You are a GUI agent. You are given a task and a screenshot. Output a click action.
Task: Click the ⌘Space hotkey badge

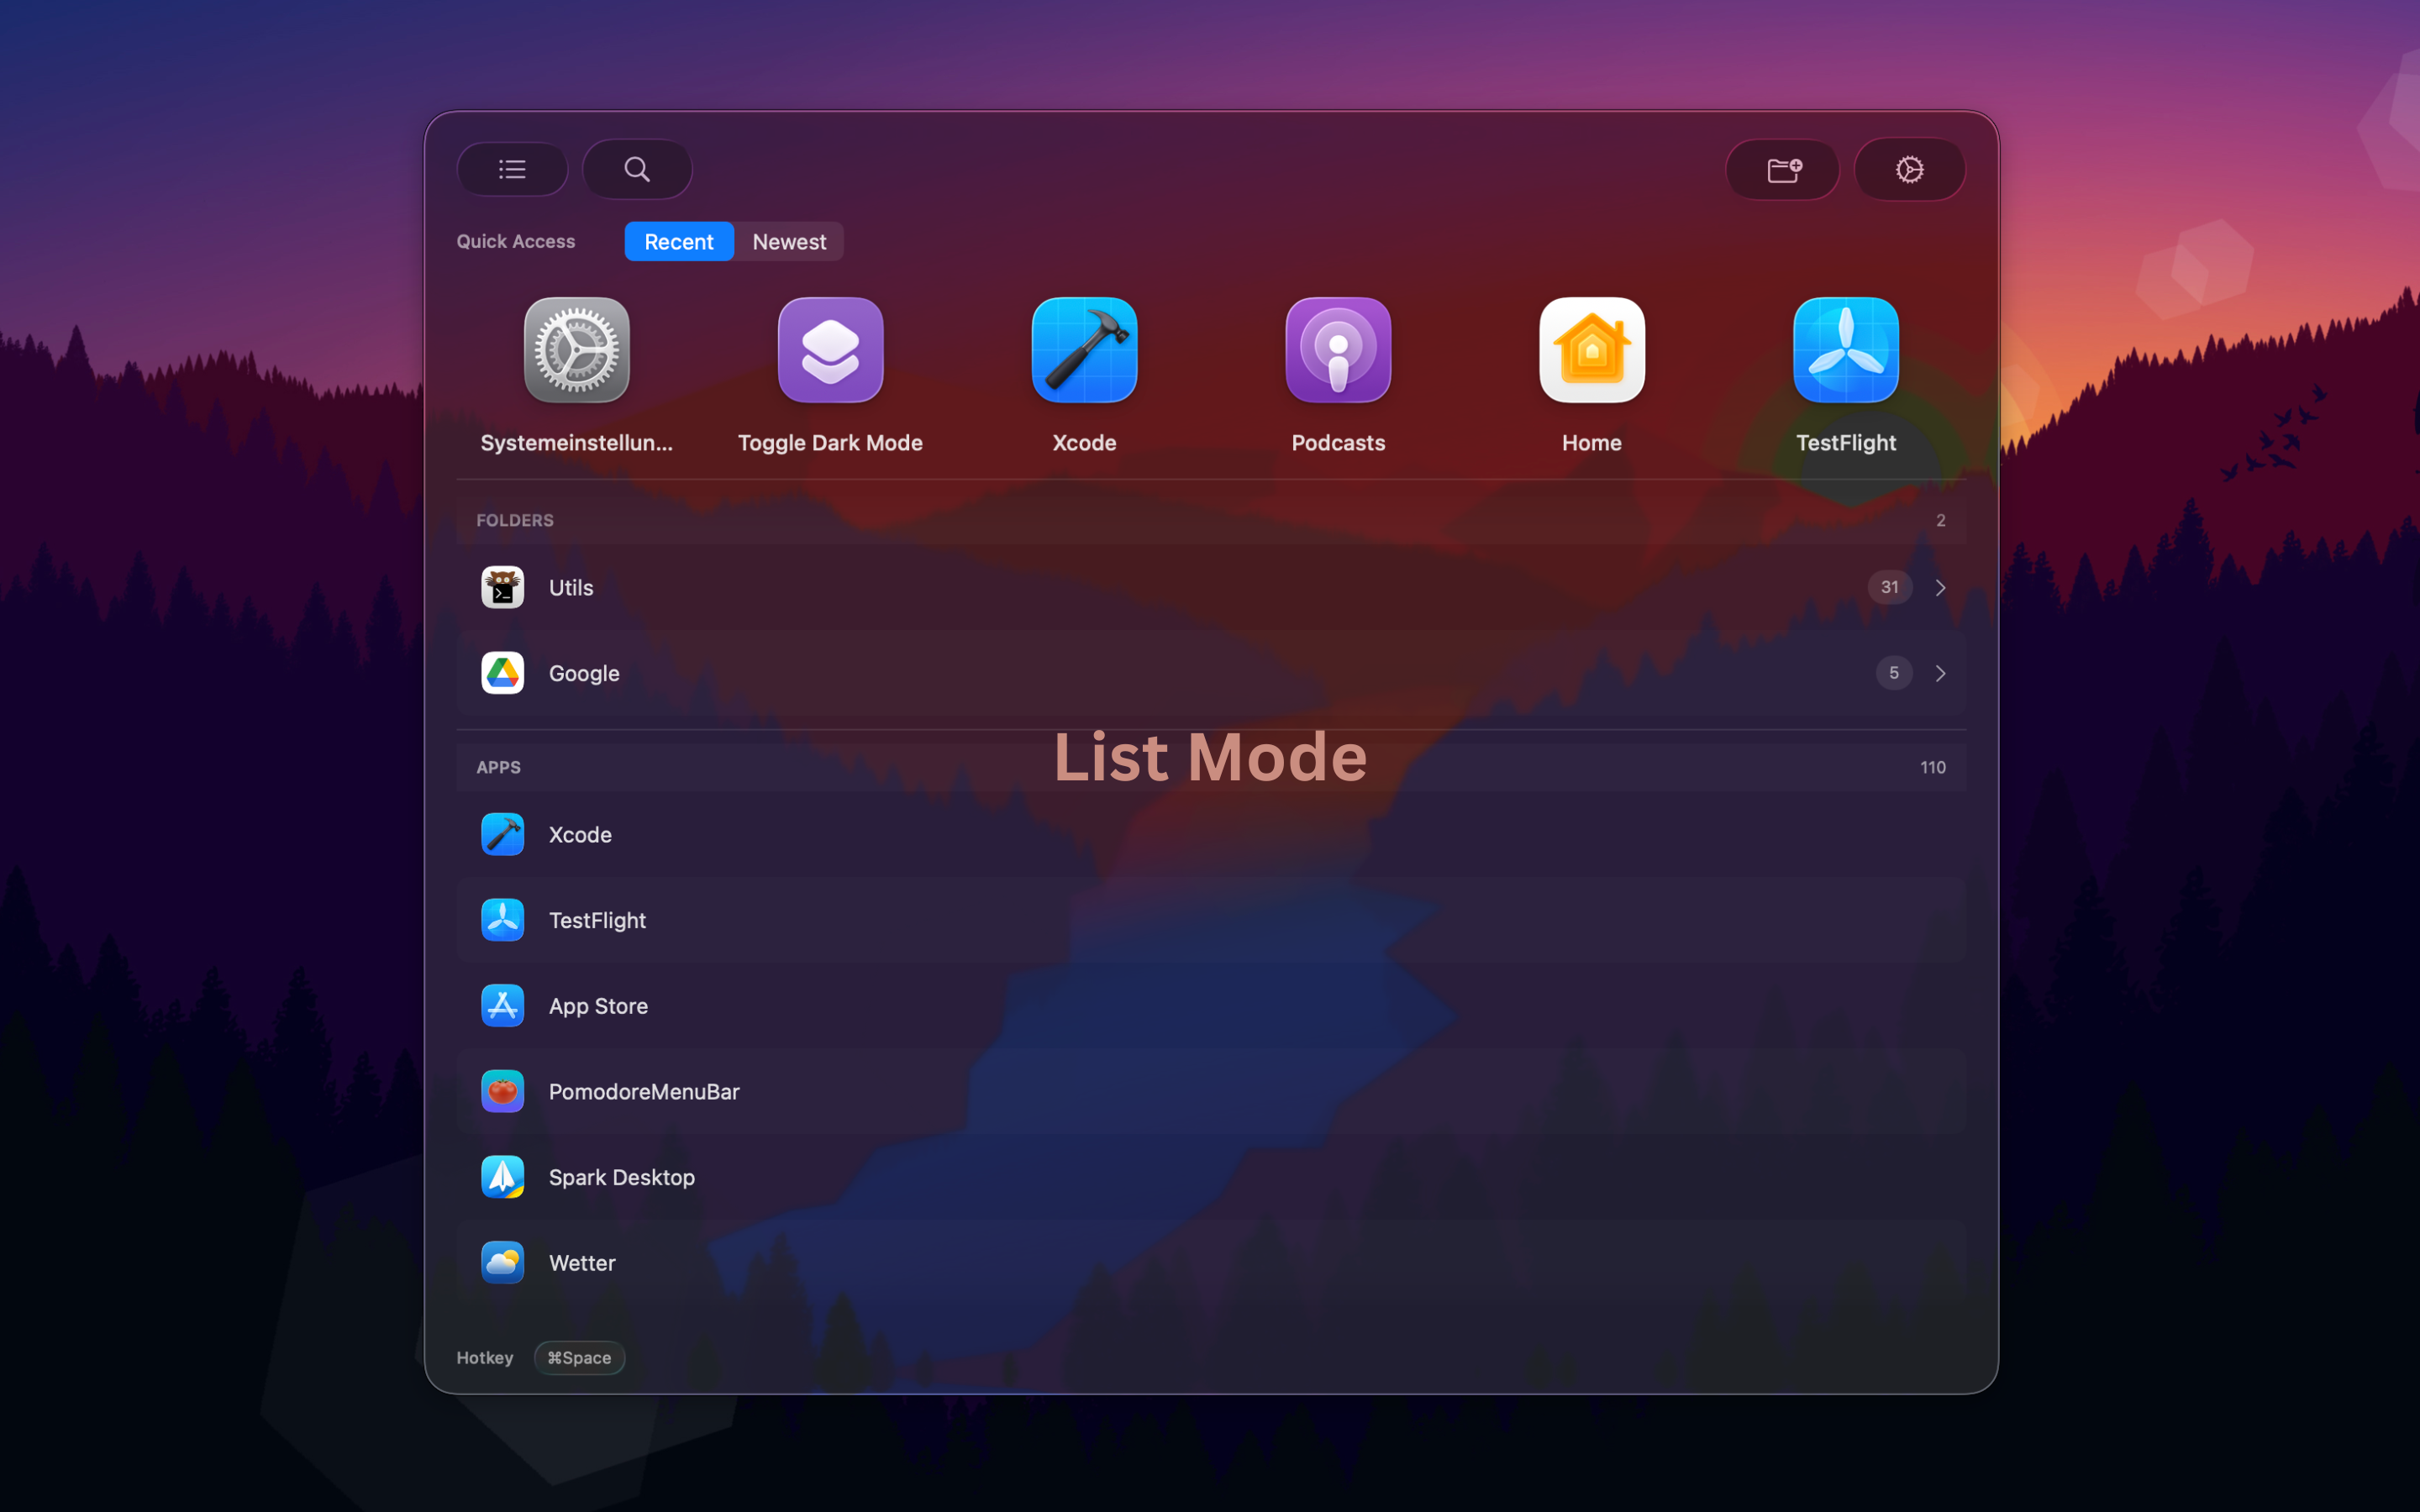point(578,1357)
